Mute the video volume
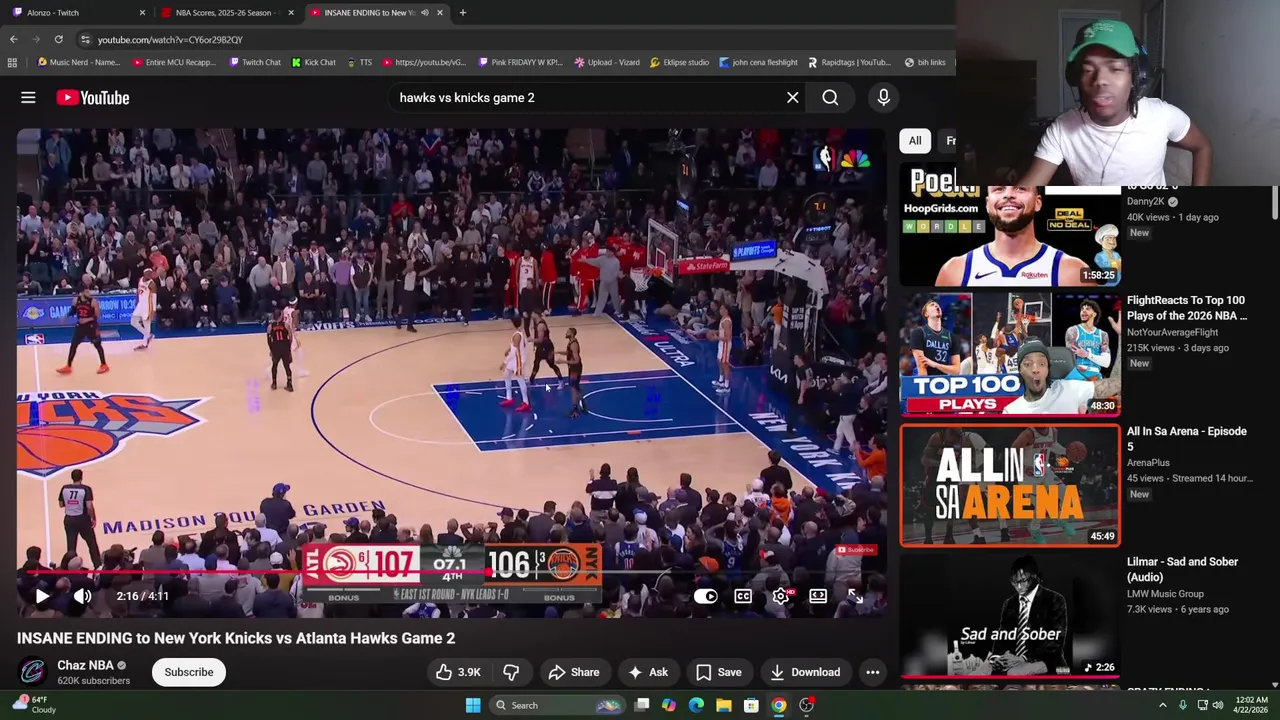The width and height of the screenshot is (1280, 720). pyautogui.click(x=83, y=596)
